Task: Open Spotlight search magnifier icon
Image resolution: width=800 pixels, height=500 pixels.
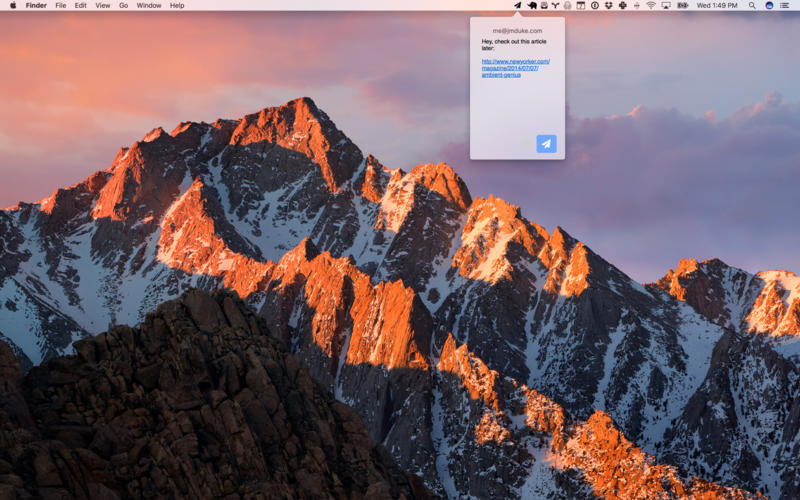Action: 752,5
